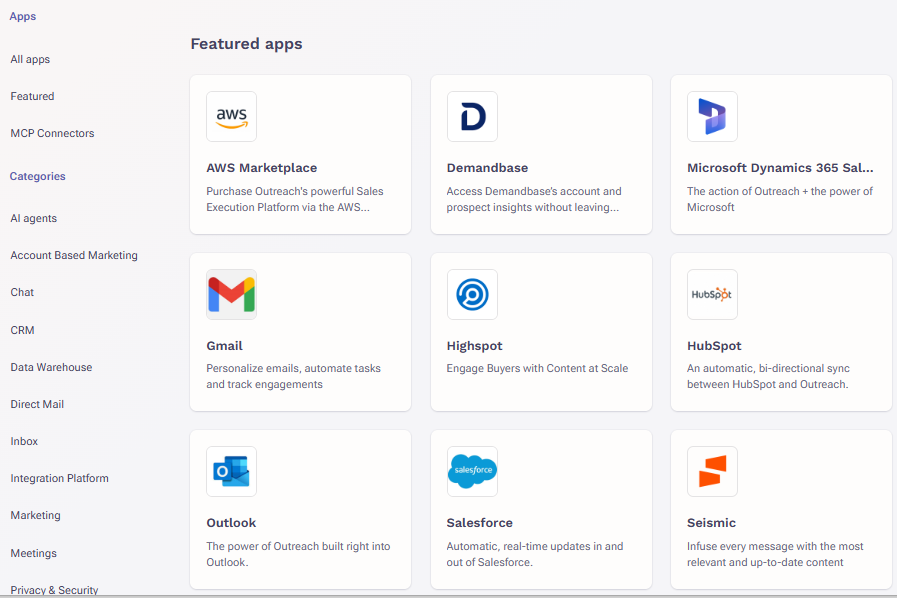Click 'Purchase Outreach's powerful Sales' description
The image size is (897, 598).
295,199
